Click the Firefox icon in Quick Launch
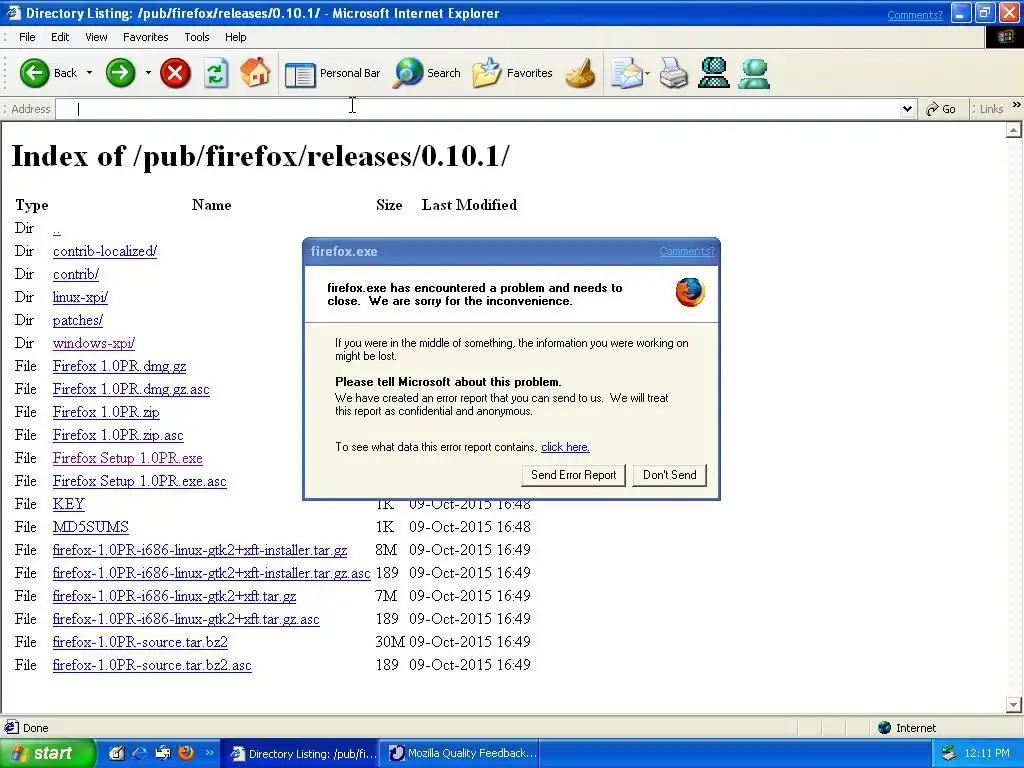Viewport: 1024px width, 768px height. [186, 753]
